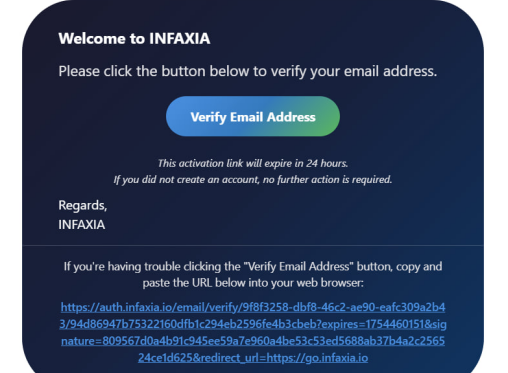This screenshot has width=508, height=373.
Task: Click the link line starting with "nature=809567d0a4b91"
Action: 253,341
